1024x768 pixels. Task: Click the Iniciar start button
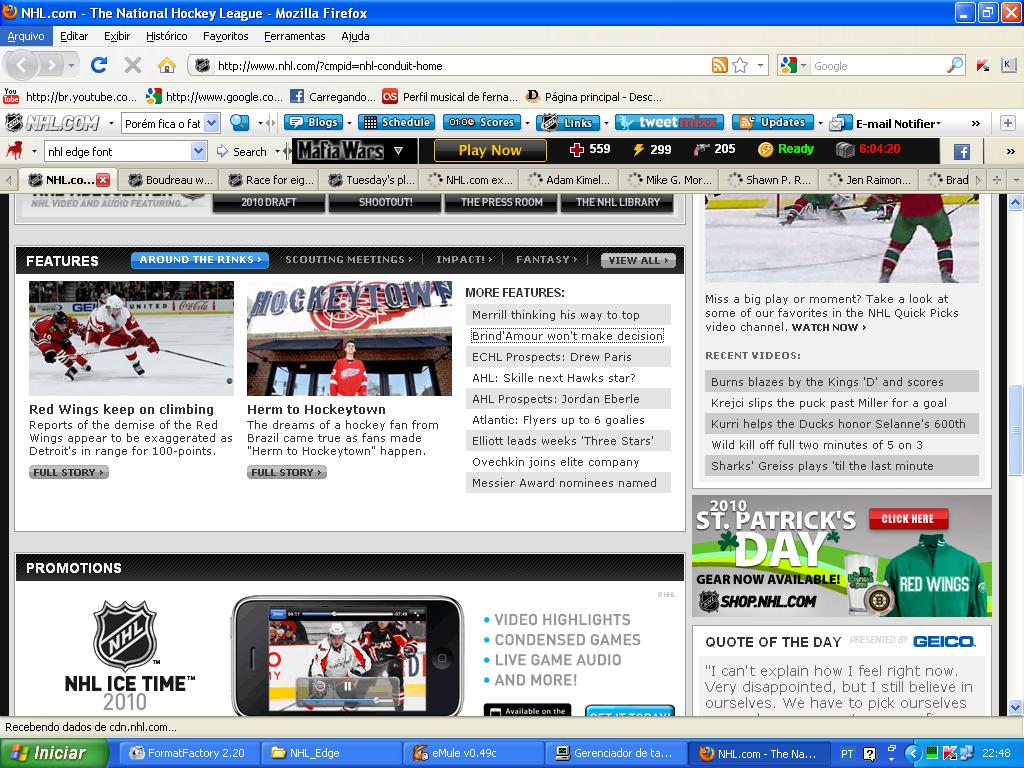(x=54, y=753)
